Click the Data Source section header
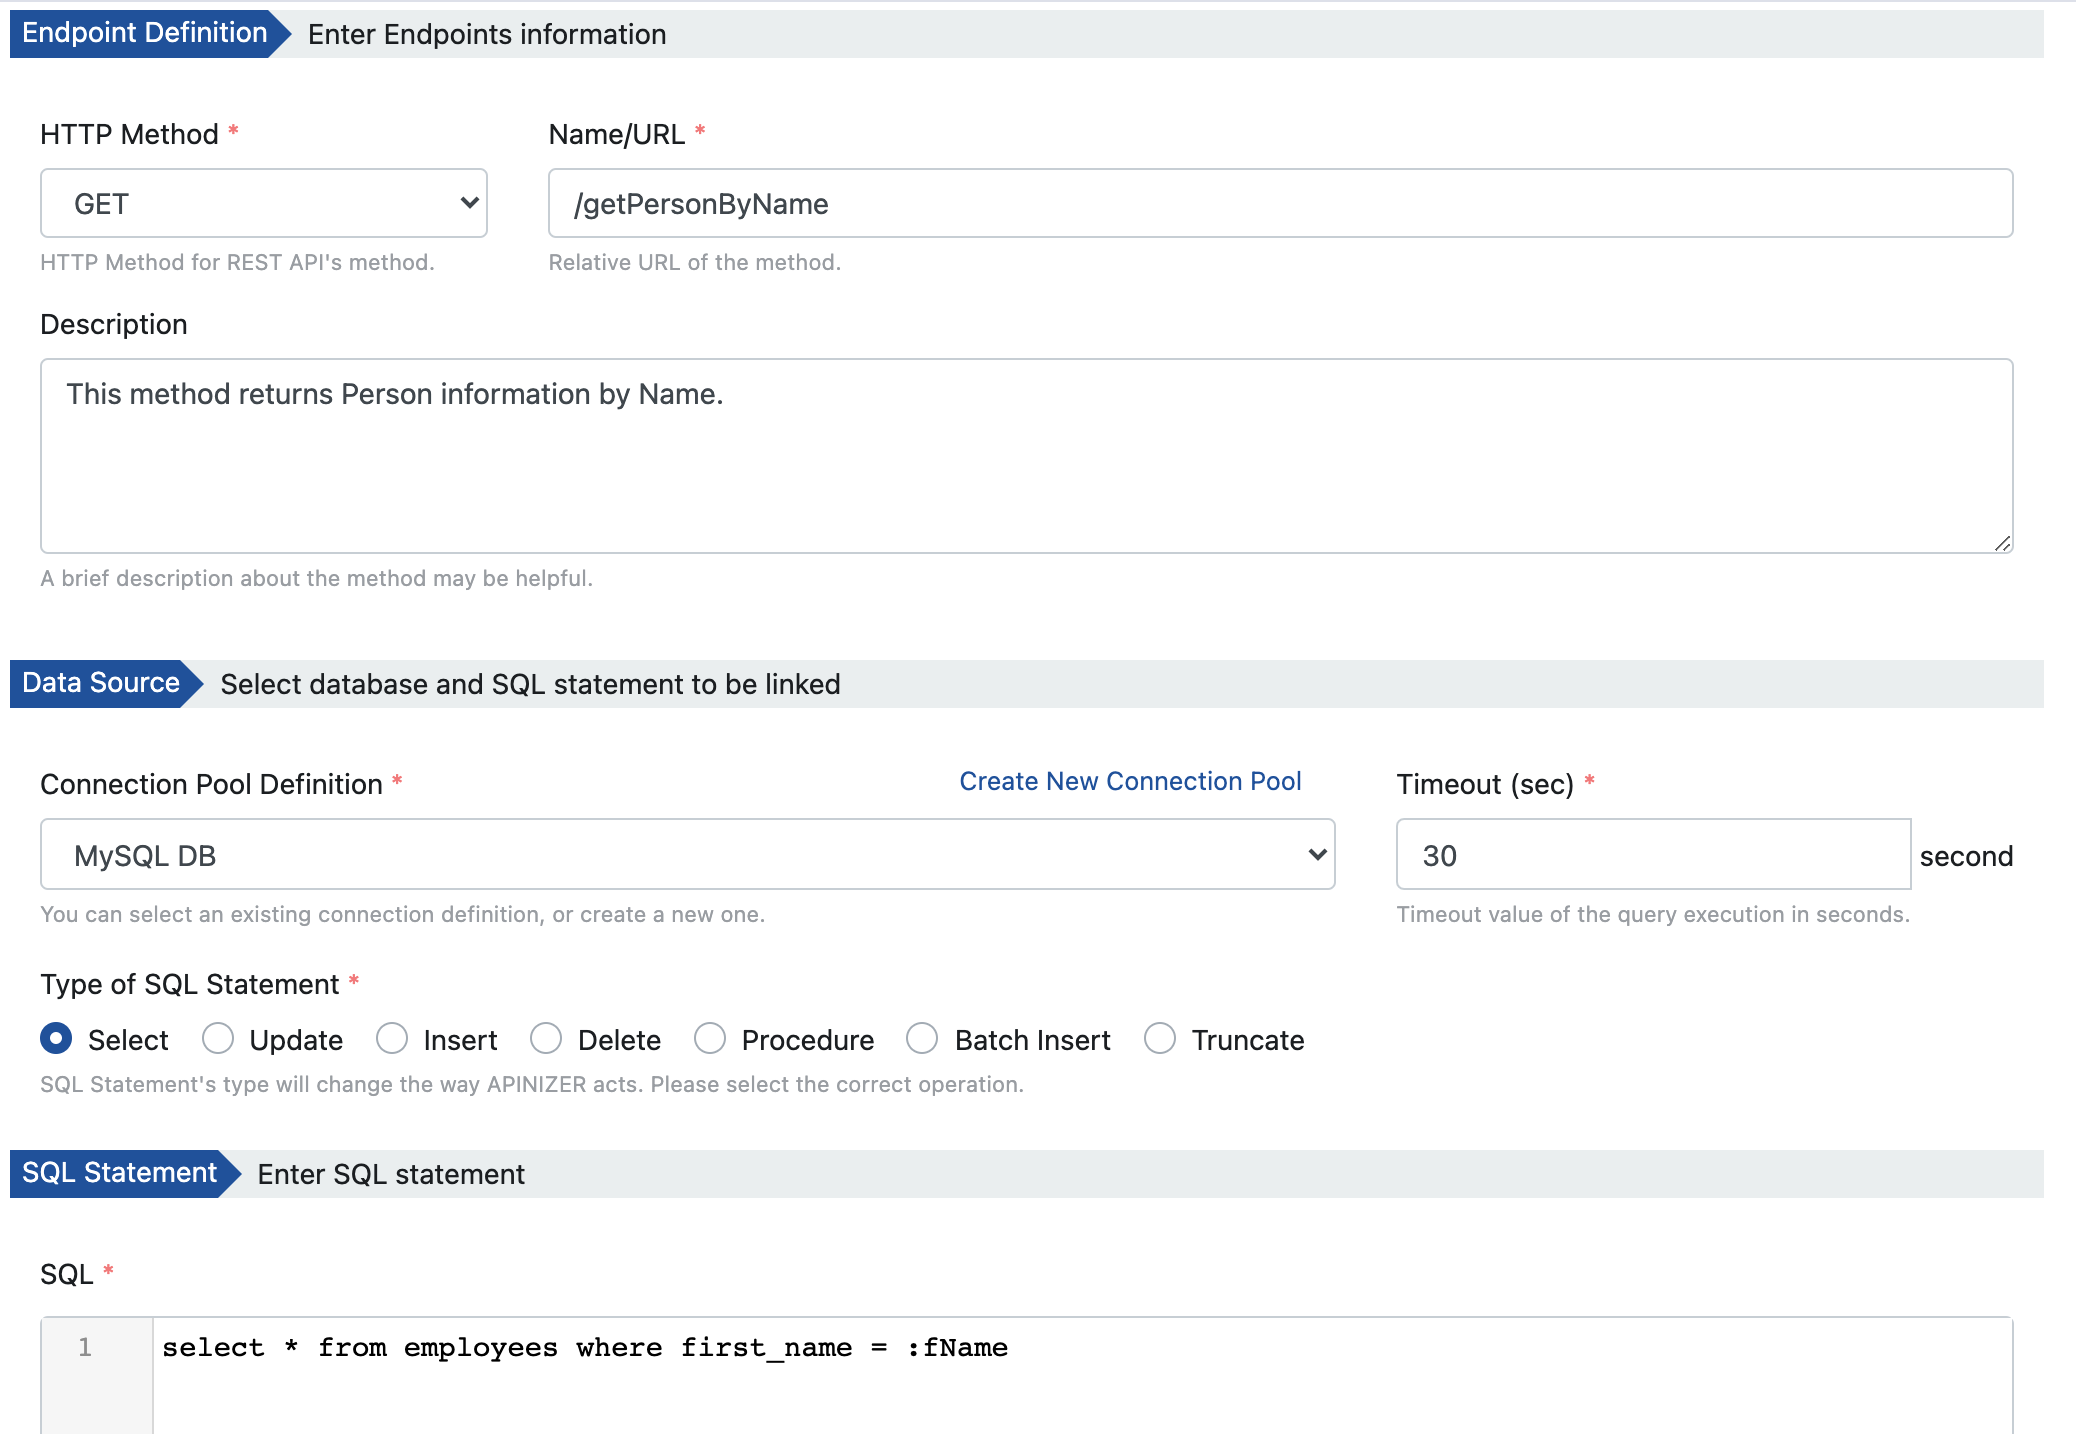The height and width of the screenshot is (1434, 2076). [x=100, y=683]
